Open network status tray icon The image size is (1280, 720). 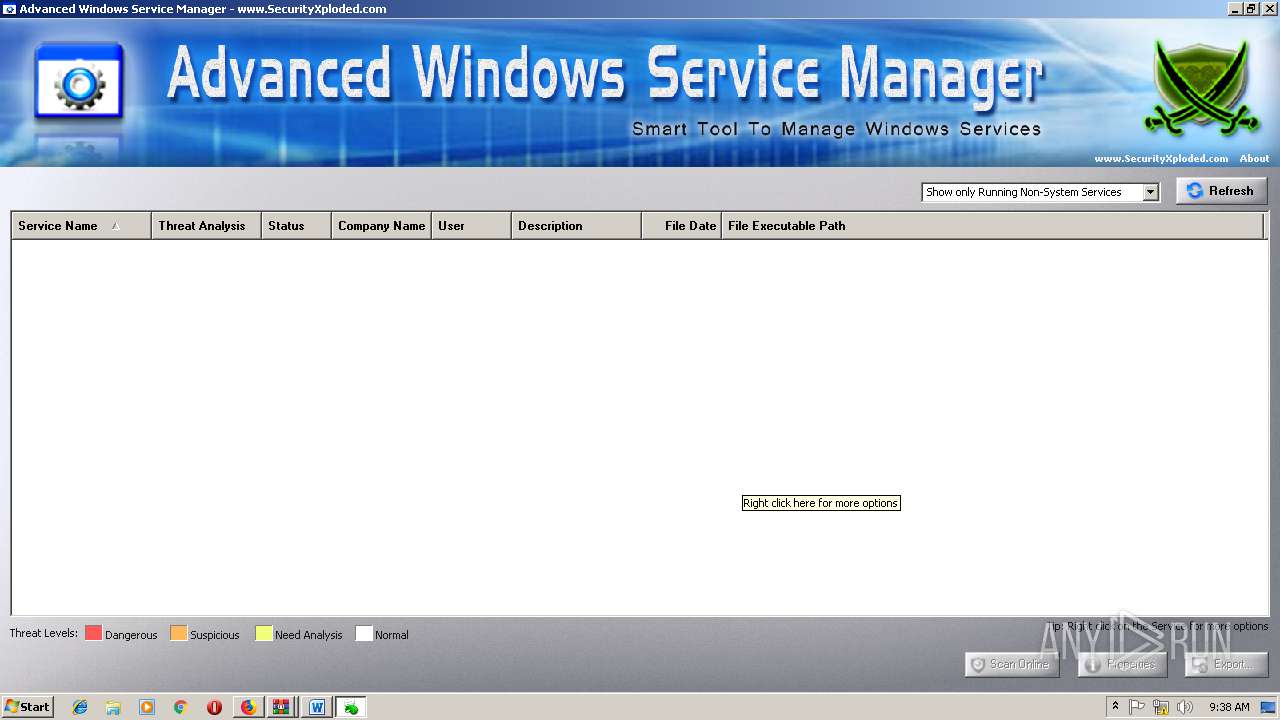1161,707
